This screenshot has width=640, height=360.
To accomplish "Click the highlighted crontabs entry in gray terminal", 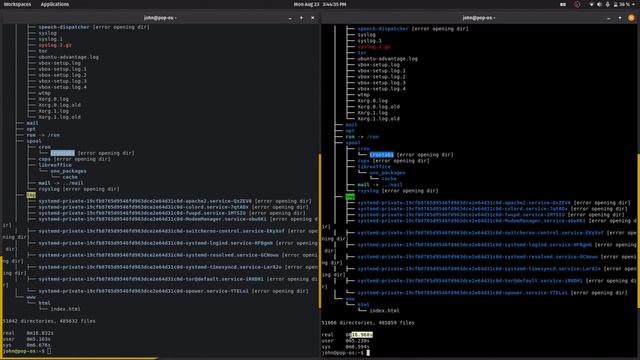I will click(63, 153).
